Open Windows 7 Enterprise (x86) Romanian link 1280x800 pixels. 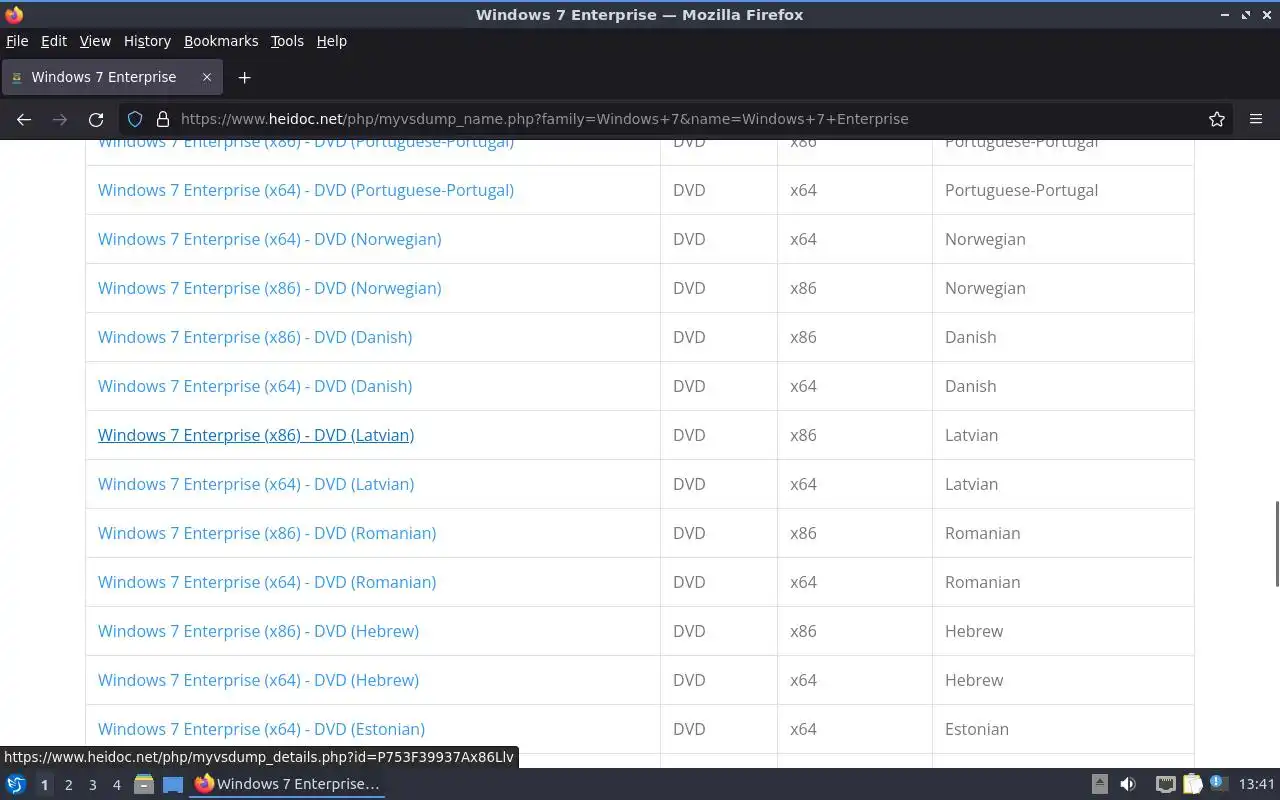pos(267,533)
